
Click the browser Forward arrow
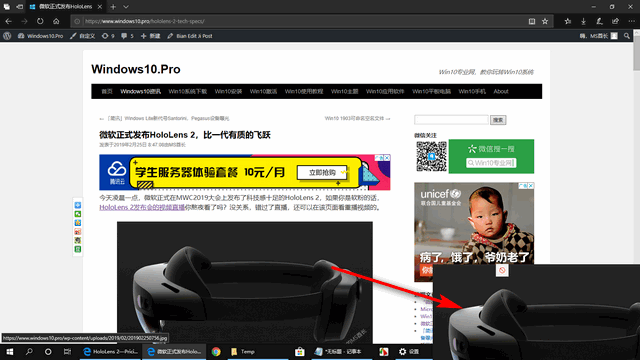[x=24, y=21]
